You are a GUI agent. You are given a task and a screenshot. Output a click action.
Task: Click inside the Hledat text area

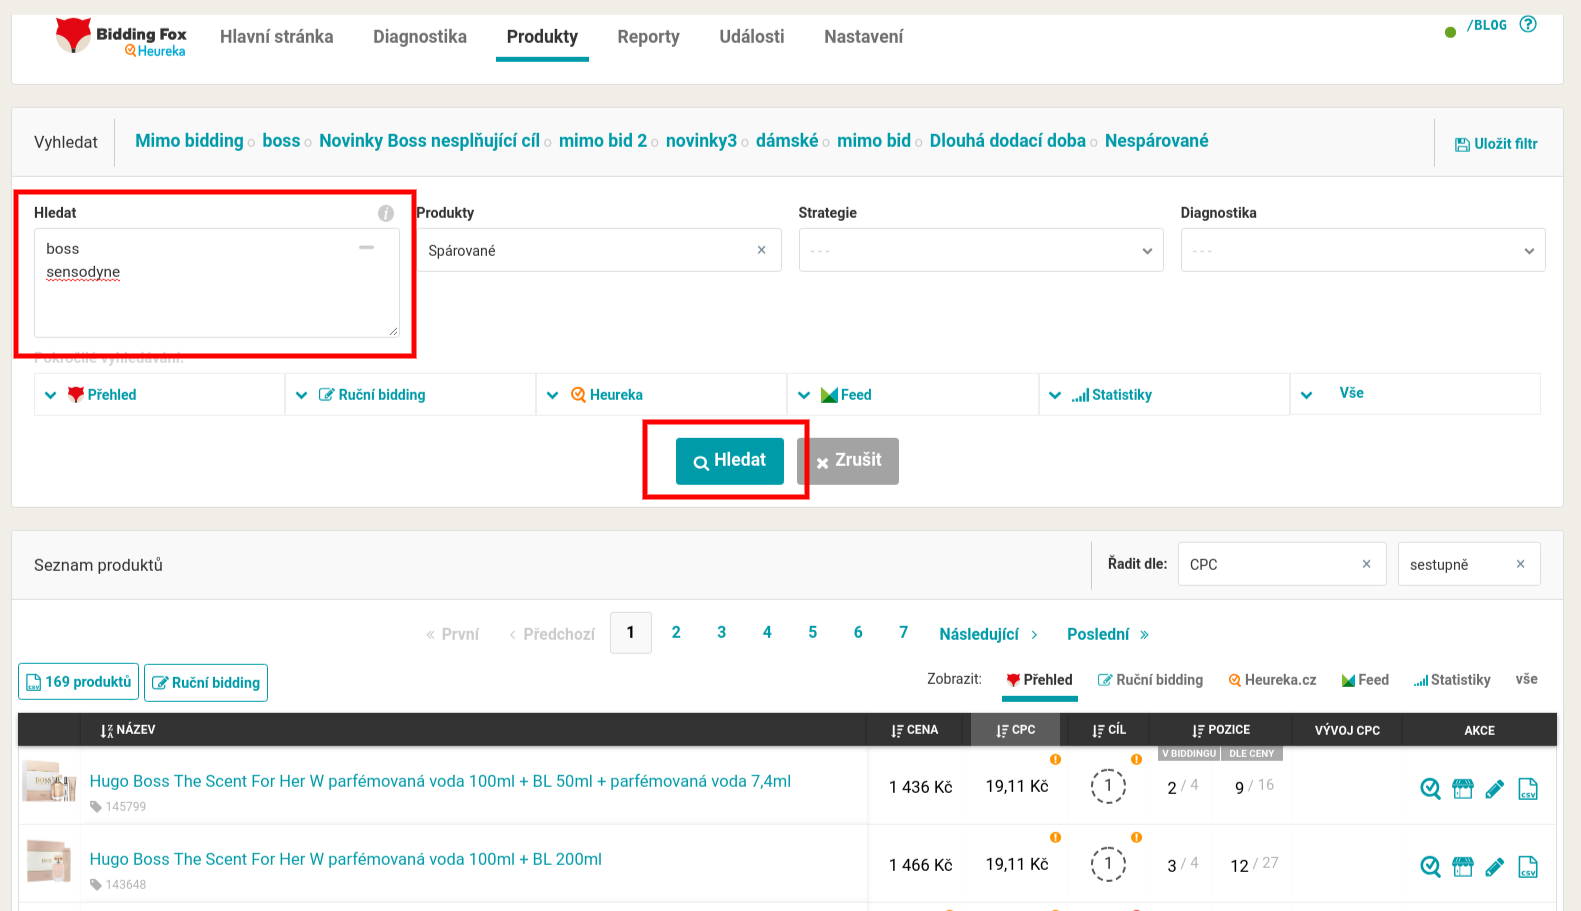(x=217, y=283)
